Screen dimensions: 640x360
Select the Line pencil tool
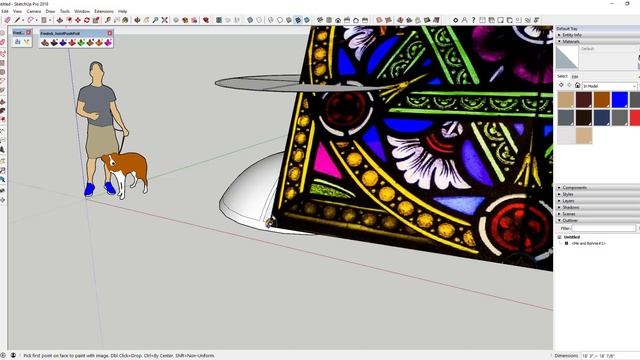(x=17, y=20)
